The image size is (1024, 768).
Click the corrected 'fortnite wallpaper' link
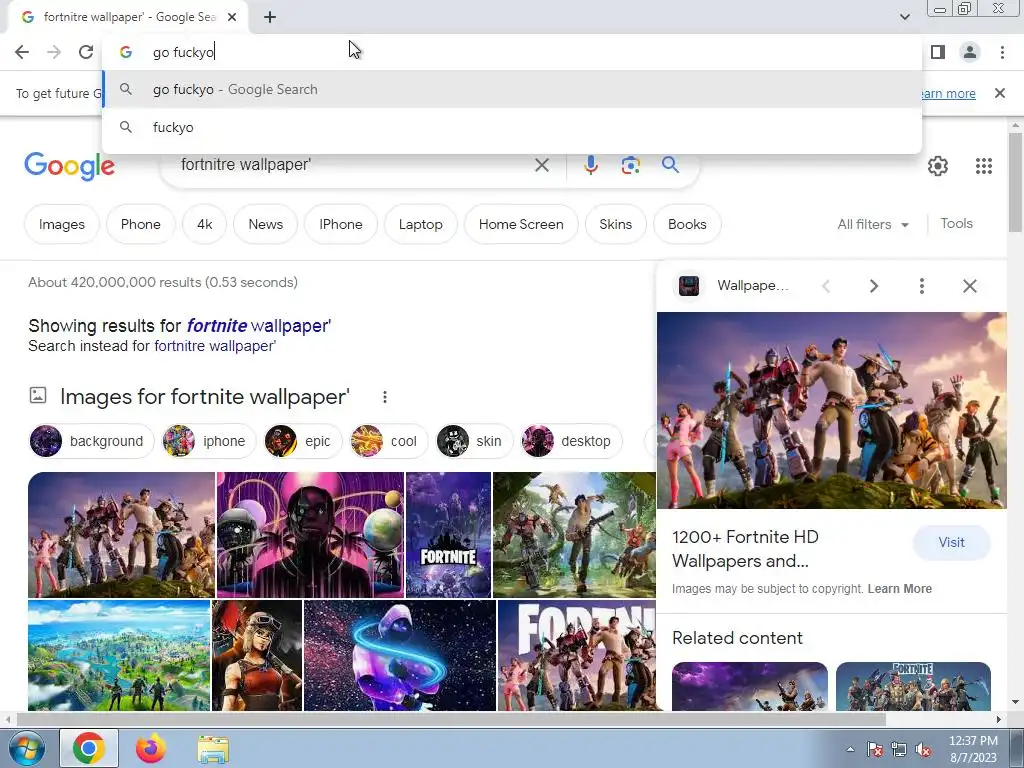(259, 325)
